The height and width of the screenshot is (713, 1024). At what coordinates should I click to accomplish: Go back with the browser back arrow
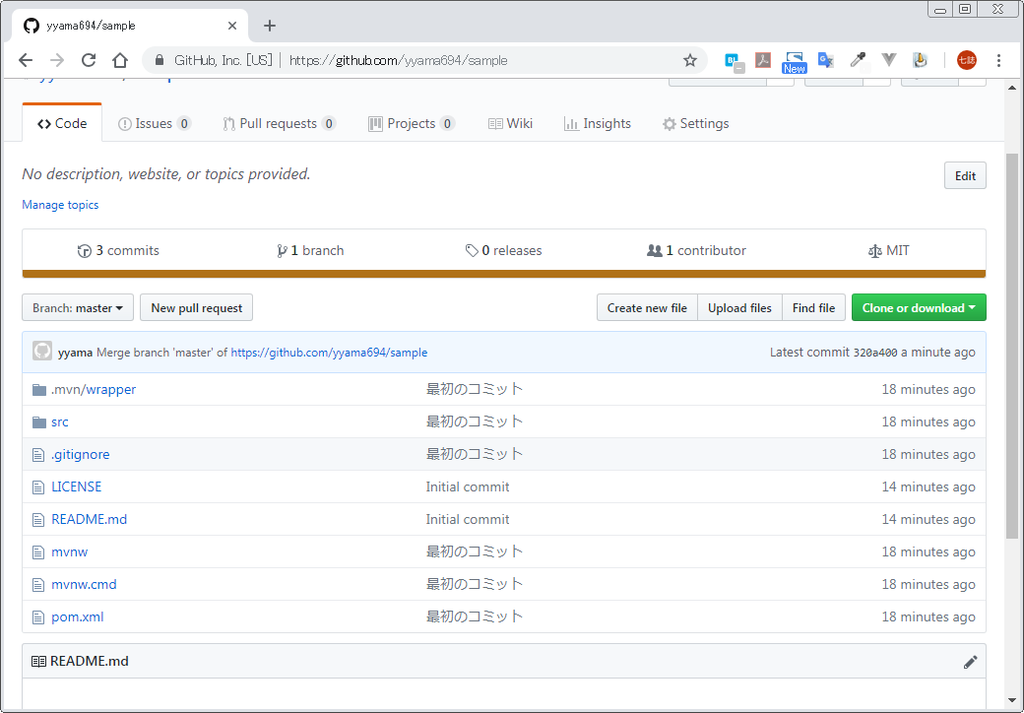click(25, 61)
